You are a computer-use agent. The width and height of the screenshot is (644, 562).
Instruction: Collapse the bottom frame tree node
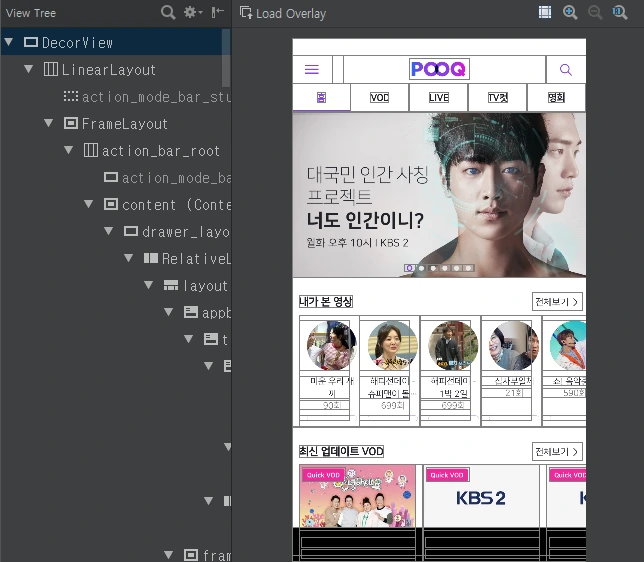pos(168,555)
